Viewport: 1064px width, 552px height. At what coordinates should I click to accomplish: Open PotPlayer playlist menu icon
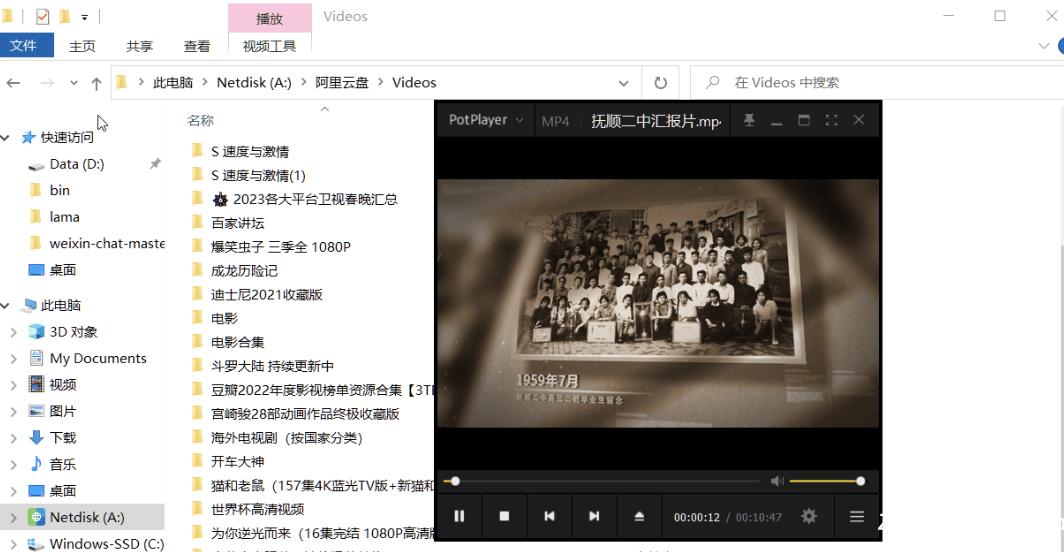pos(857,517)
